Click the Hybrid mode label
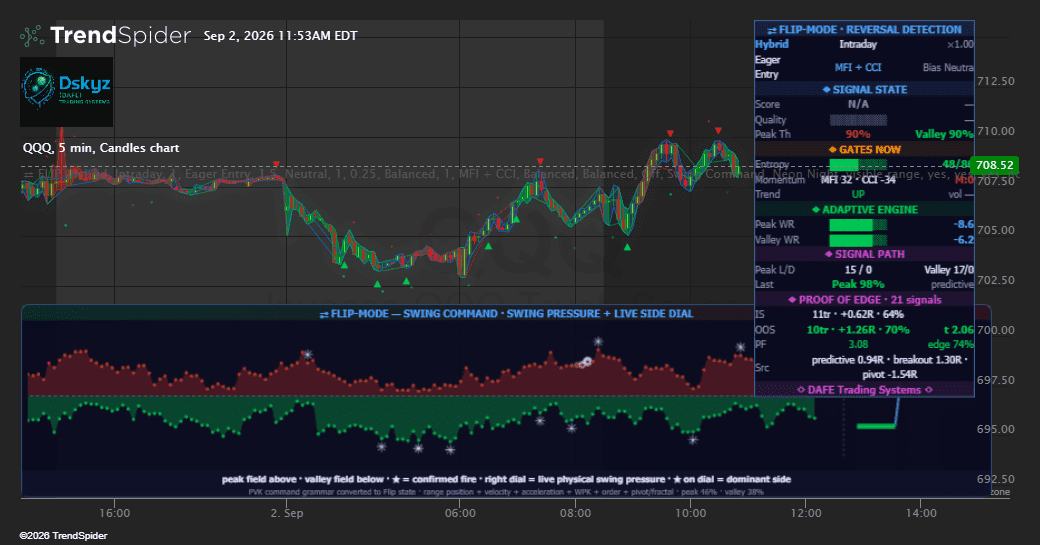Viewport: 1040px width, 545px height. 771,44
